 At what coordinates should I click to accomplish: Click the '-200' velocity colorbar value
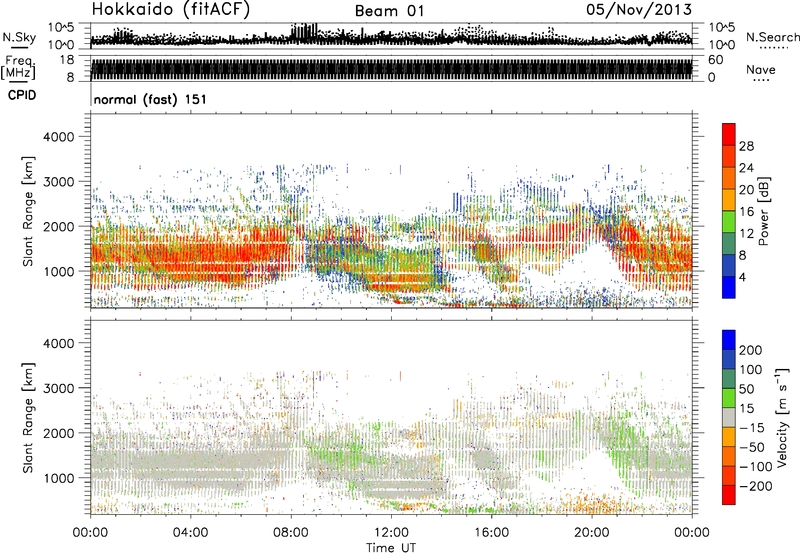coord(756,486)
